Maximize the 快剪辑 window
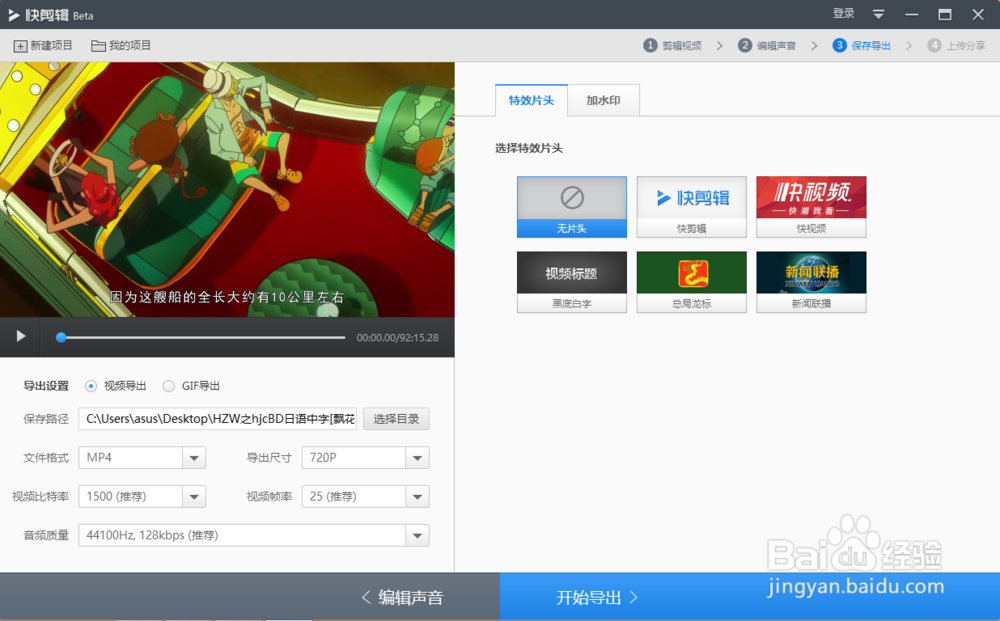 tap(945, 14)
